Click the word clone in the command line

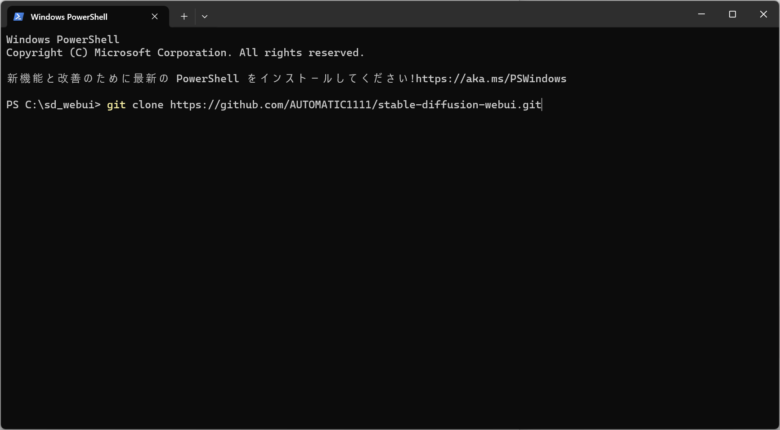point(148,105)
